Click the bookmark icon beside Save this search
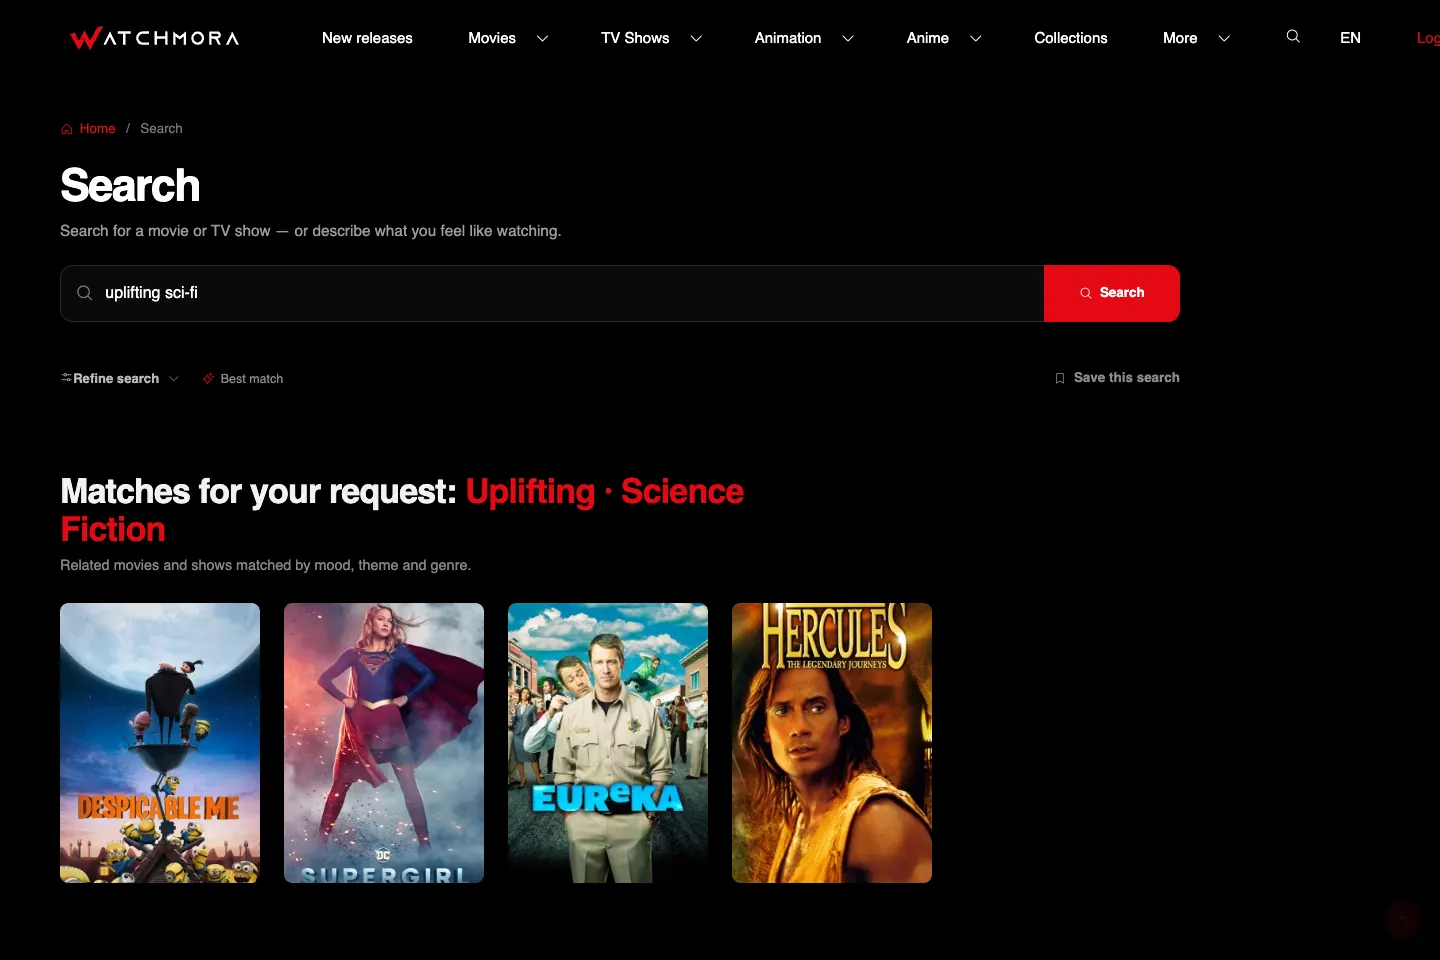 [1060, 378]
